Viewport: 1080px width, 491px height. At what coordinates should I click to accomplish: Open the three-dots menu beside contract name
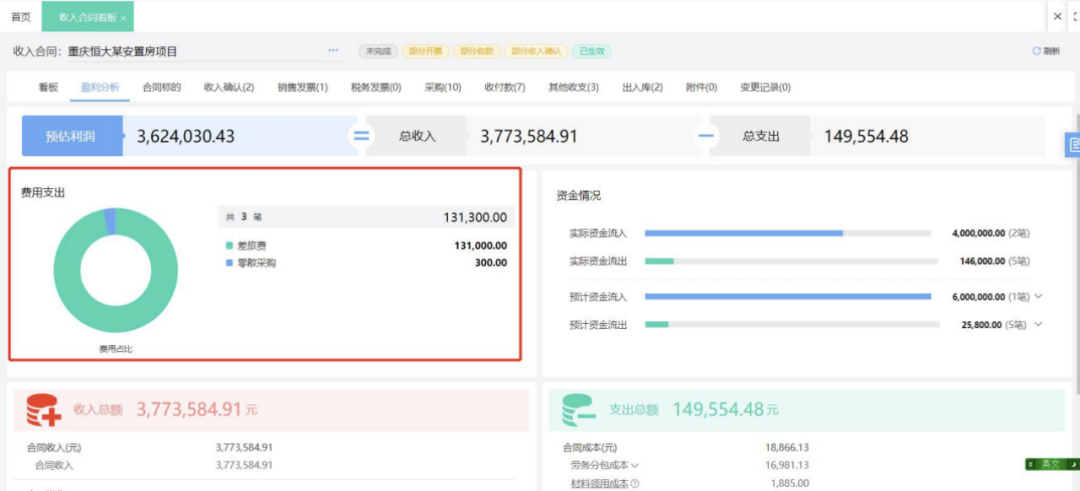pyautogui.click(x=333, y=50)
